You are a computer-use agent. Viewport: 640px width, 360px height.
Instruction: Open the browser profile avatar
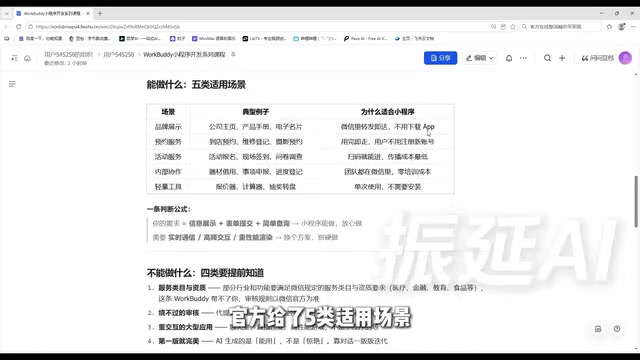tap(621, 27)
